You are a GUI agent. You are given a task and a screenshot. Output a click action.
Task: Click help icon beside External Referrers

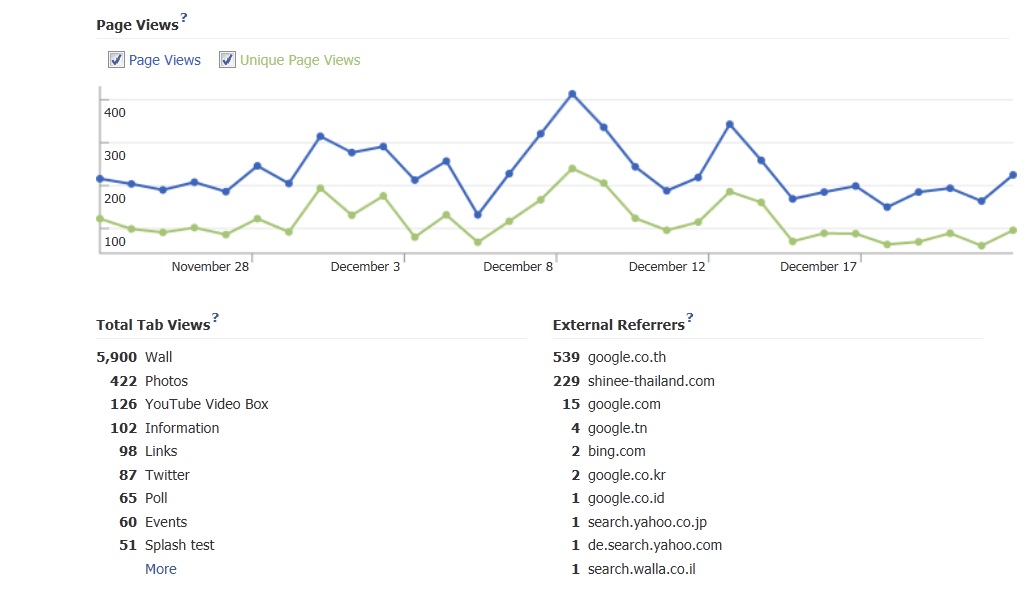tap(689, 318)
